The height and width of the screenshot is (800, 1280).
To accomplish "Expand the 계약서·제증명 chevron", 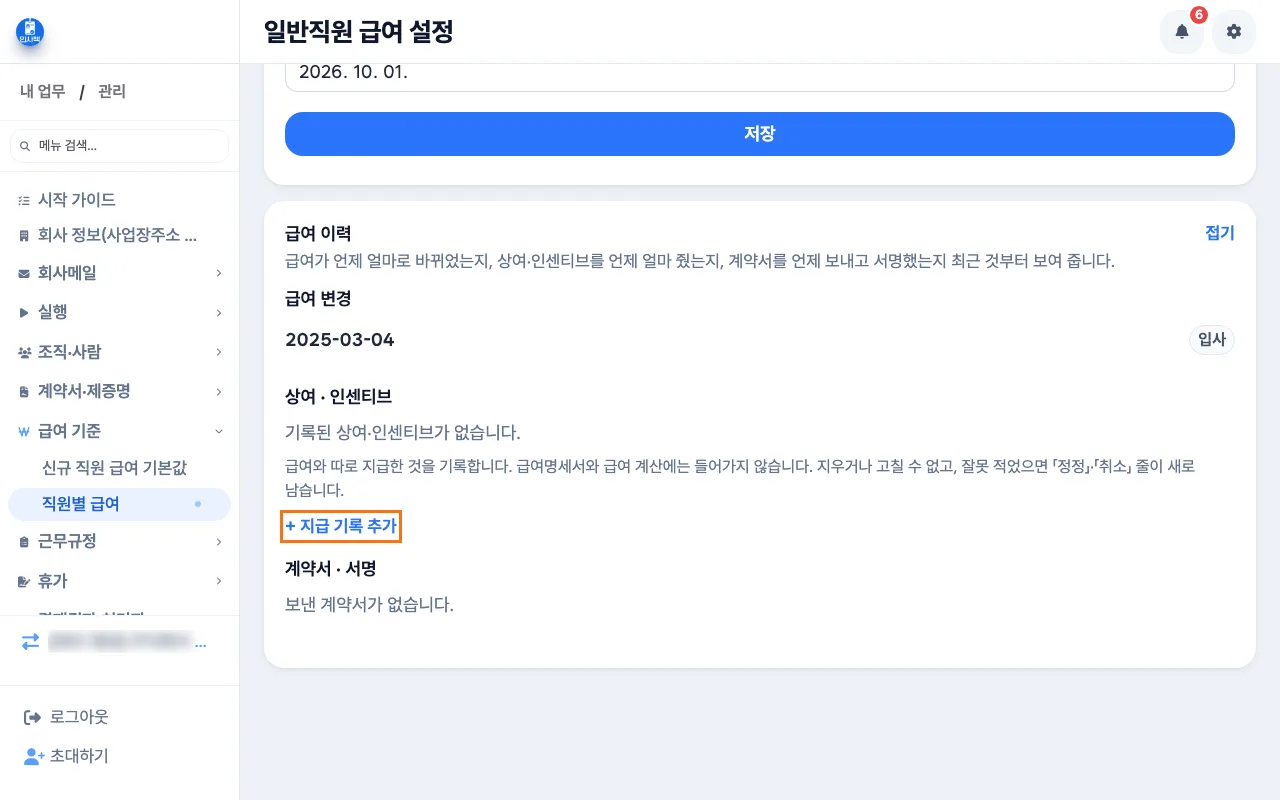I will point(218,392).
